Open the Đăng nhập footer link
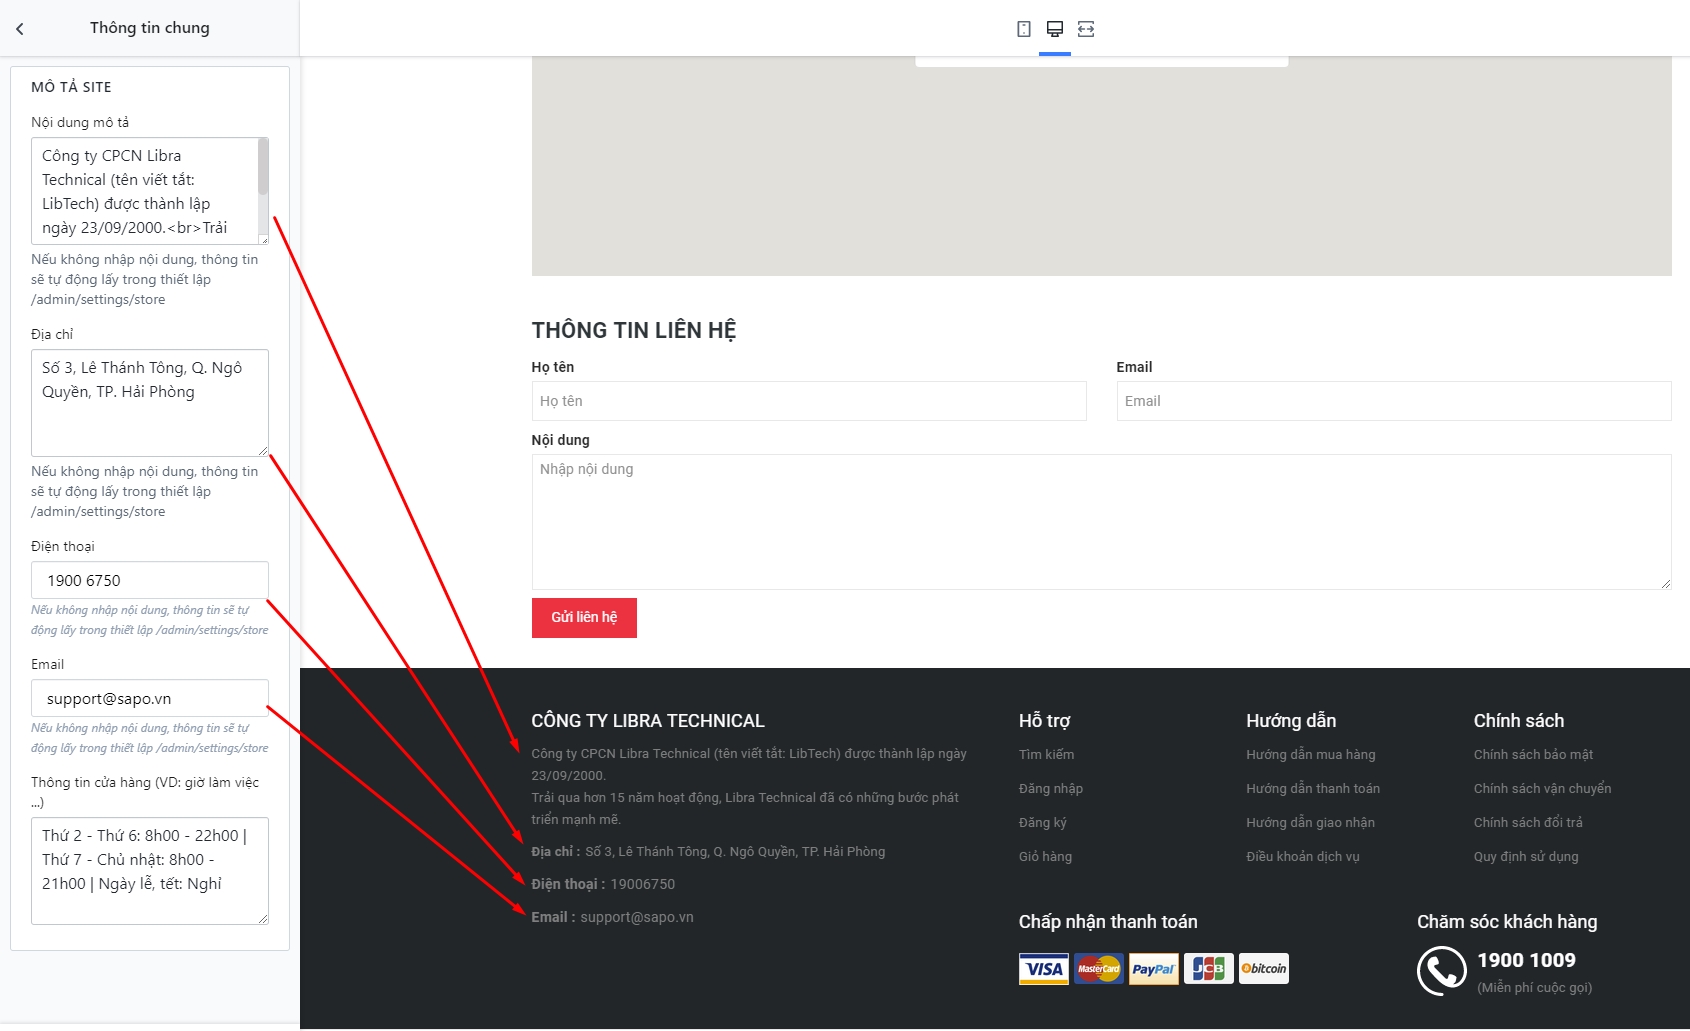This screenshot has height=1031, width=1690. 1051,789
